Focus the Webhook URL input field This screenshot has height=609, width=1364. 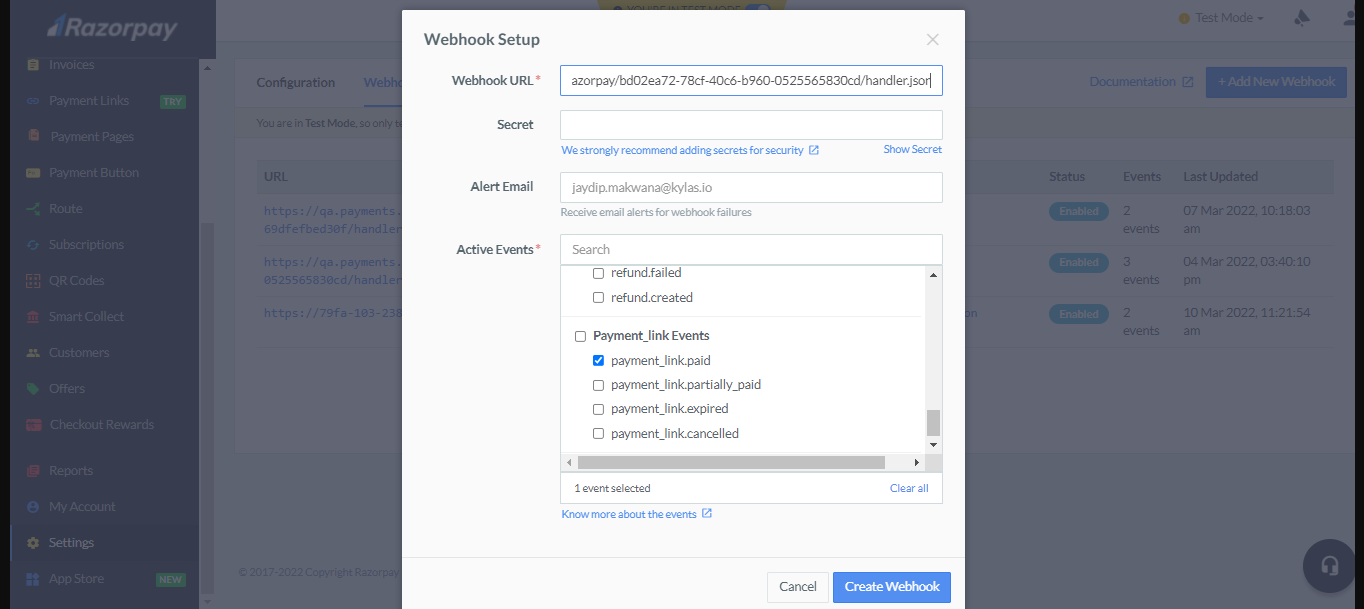751,80
